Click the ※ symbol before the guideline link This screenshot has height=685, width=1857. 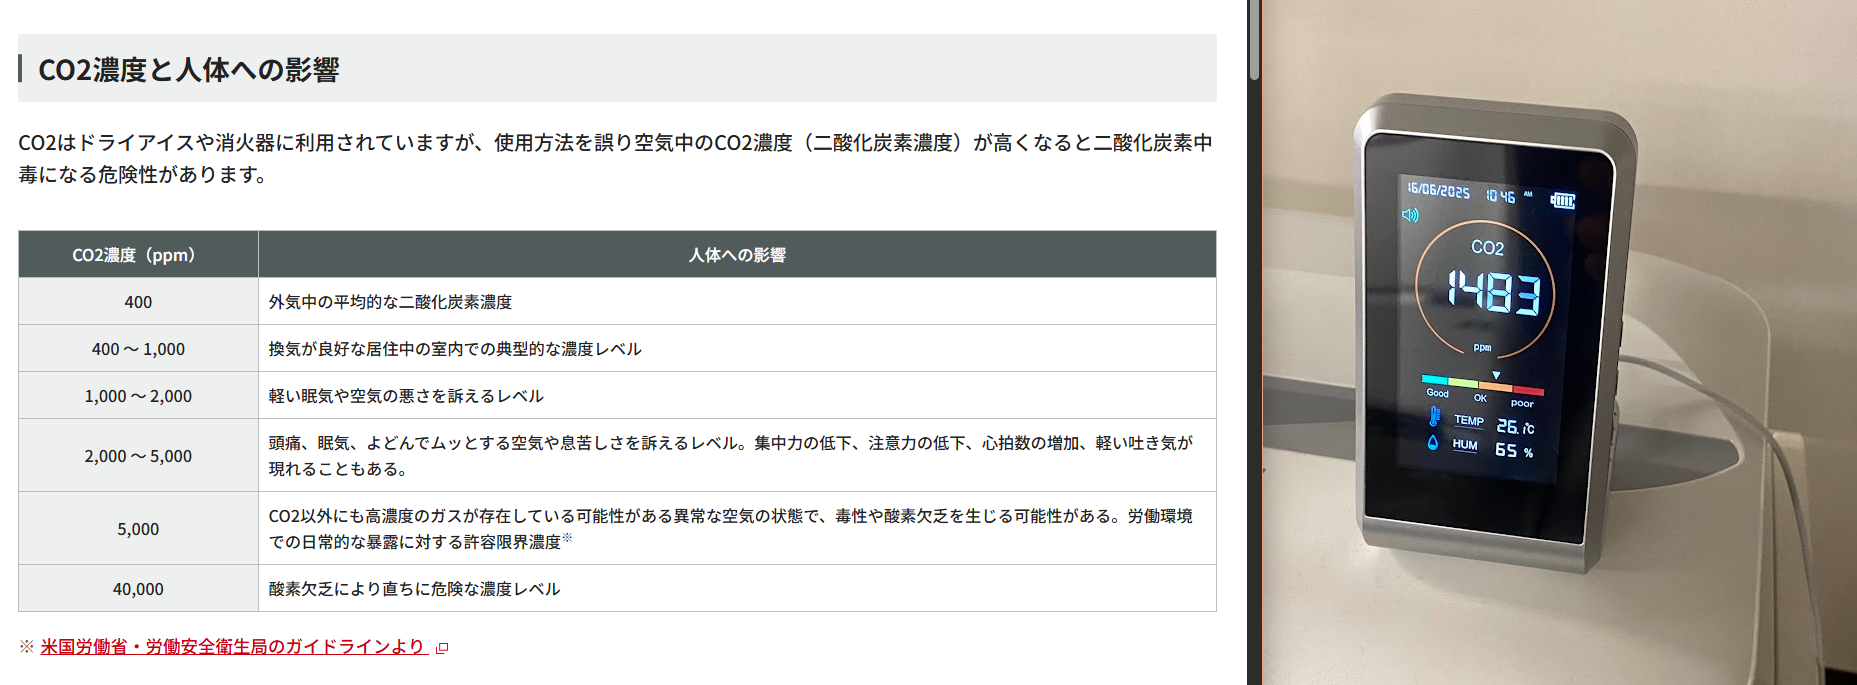(26, 647)
